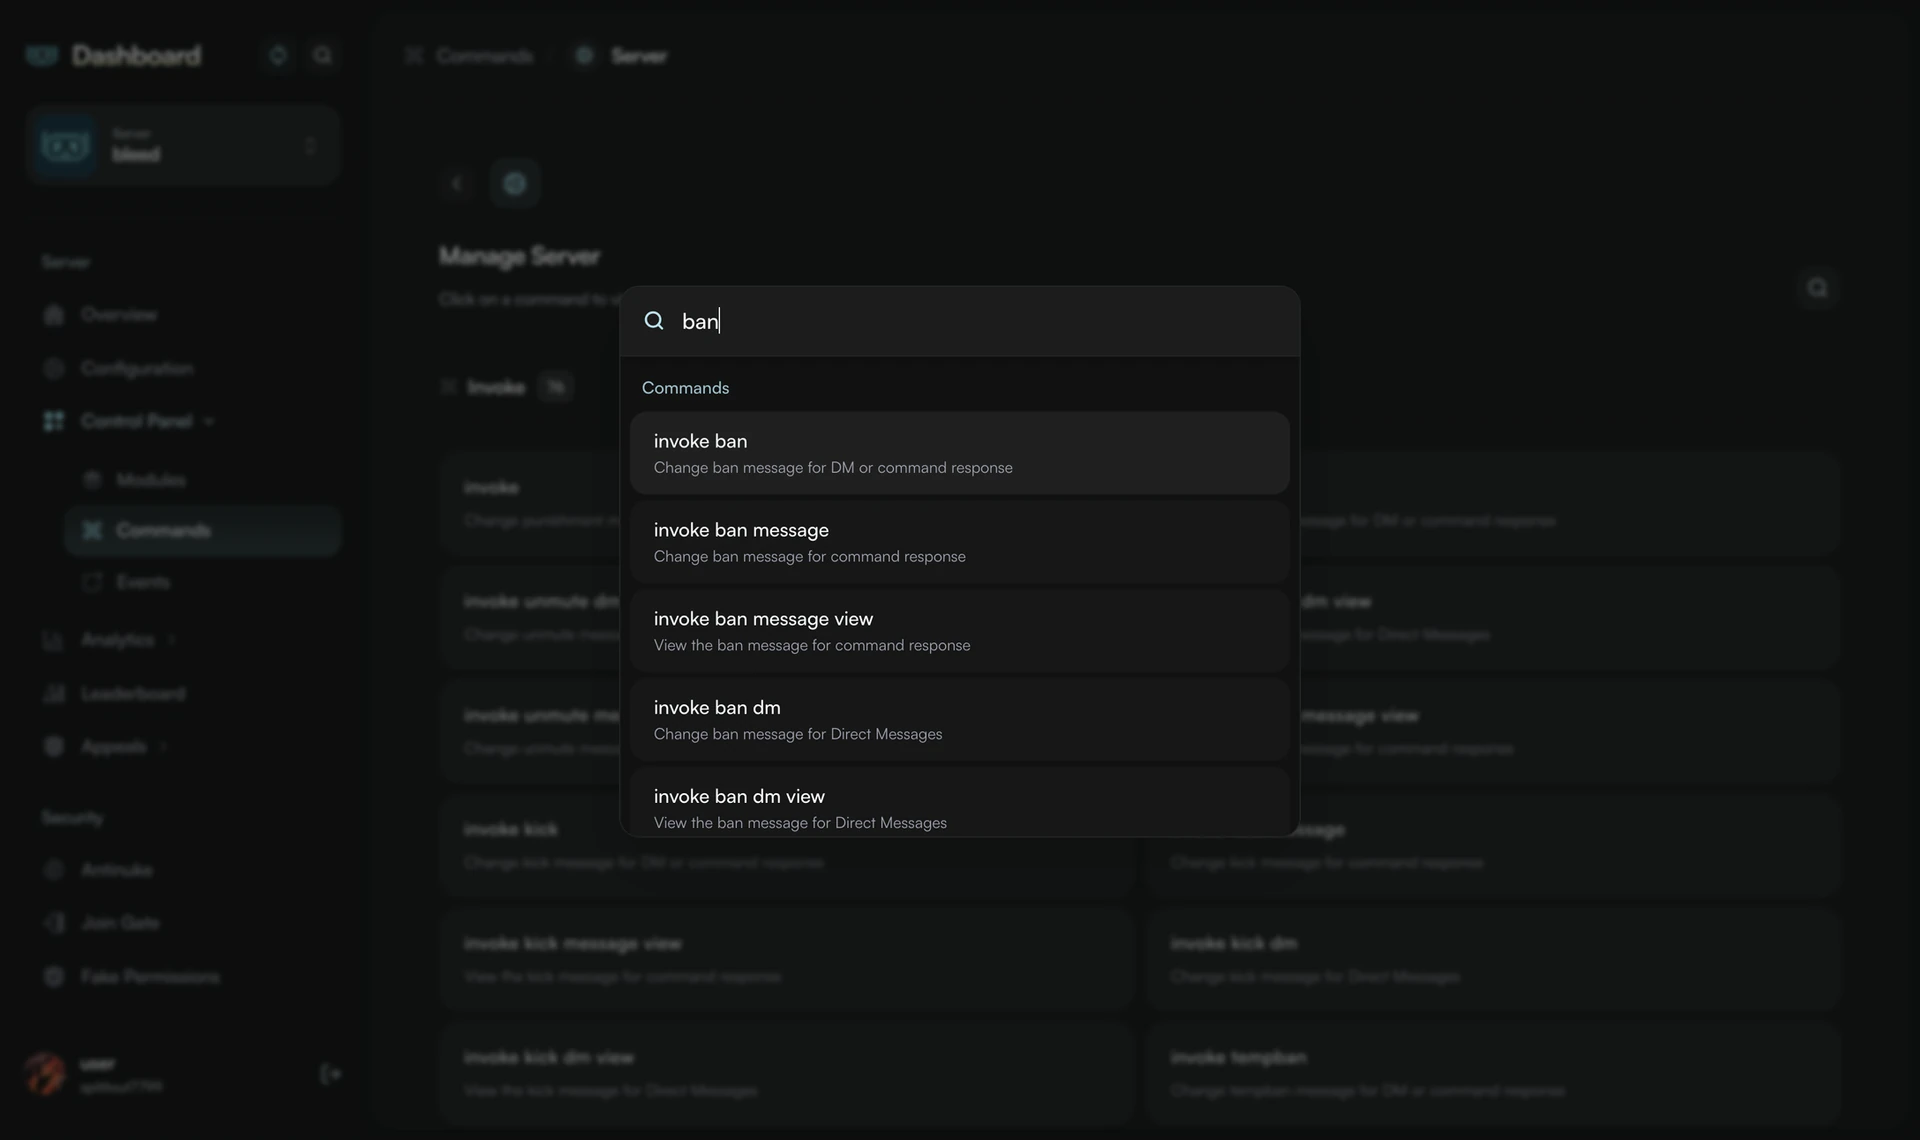Viewport: 1920px width, 1140px height.
Task: Open Antinuke under Security
Action: tap(98, 871)
